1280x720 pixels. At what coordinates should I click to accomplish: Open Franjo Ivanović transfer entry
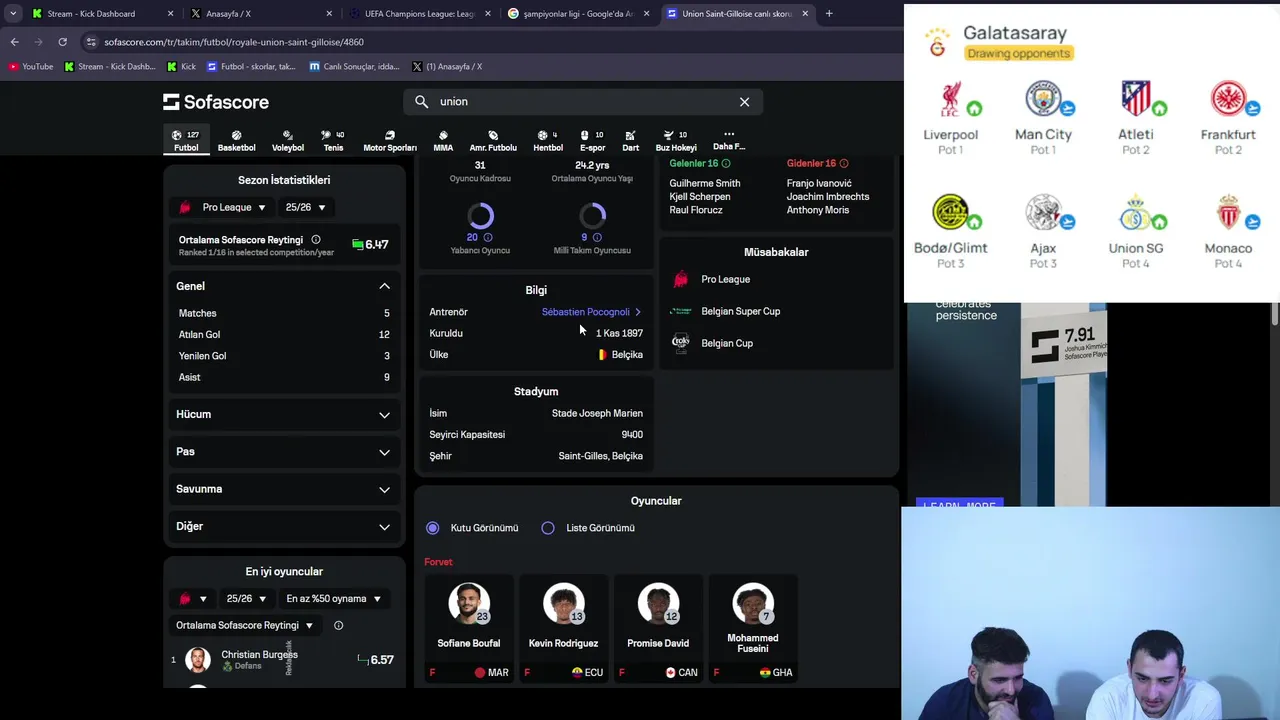[819, 184]
